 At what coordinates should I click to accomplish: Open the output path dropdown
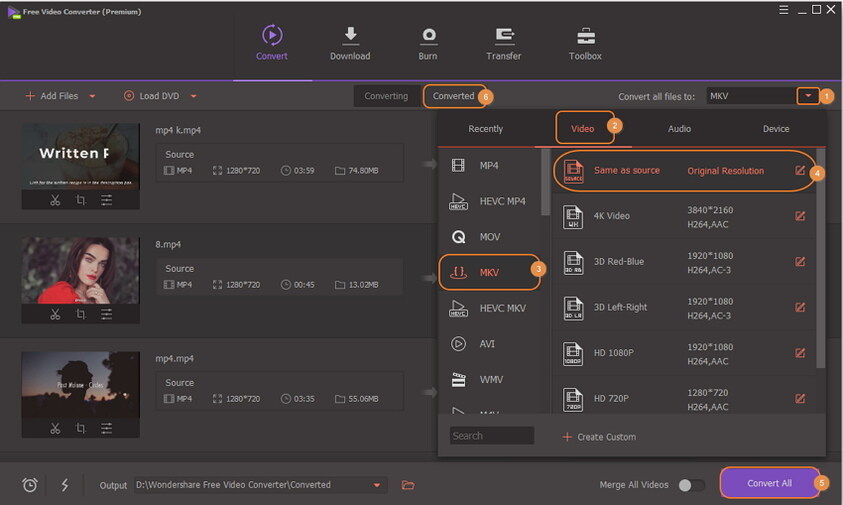pyautogui.click(x=377, y=485)
